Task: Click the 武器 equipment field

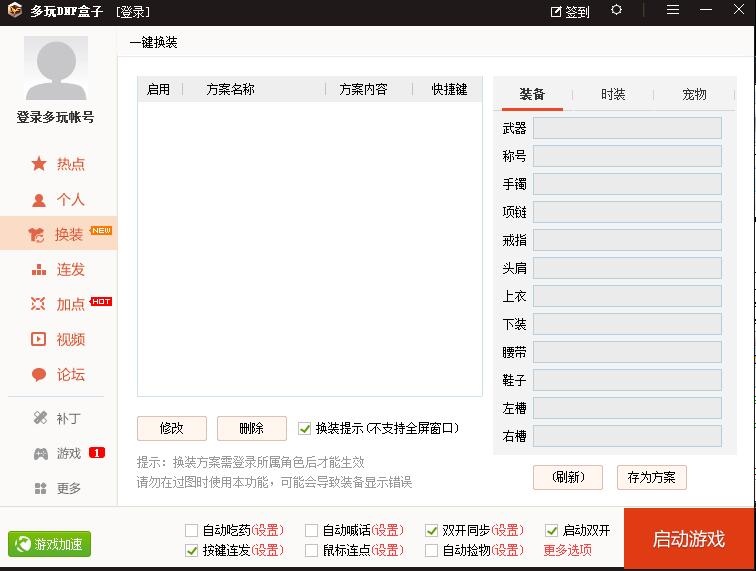Action: (627, 128)
